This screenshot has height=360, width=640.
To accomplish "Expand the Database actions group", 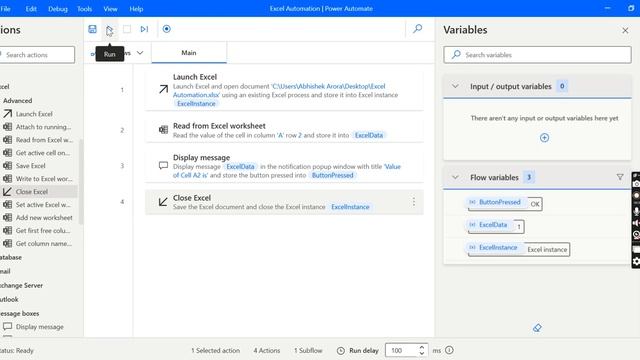I will click(x=11, y=258).
